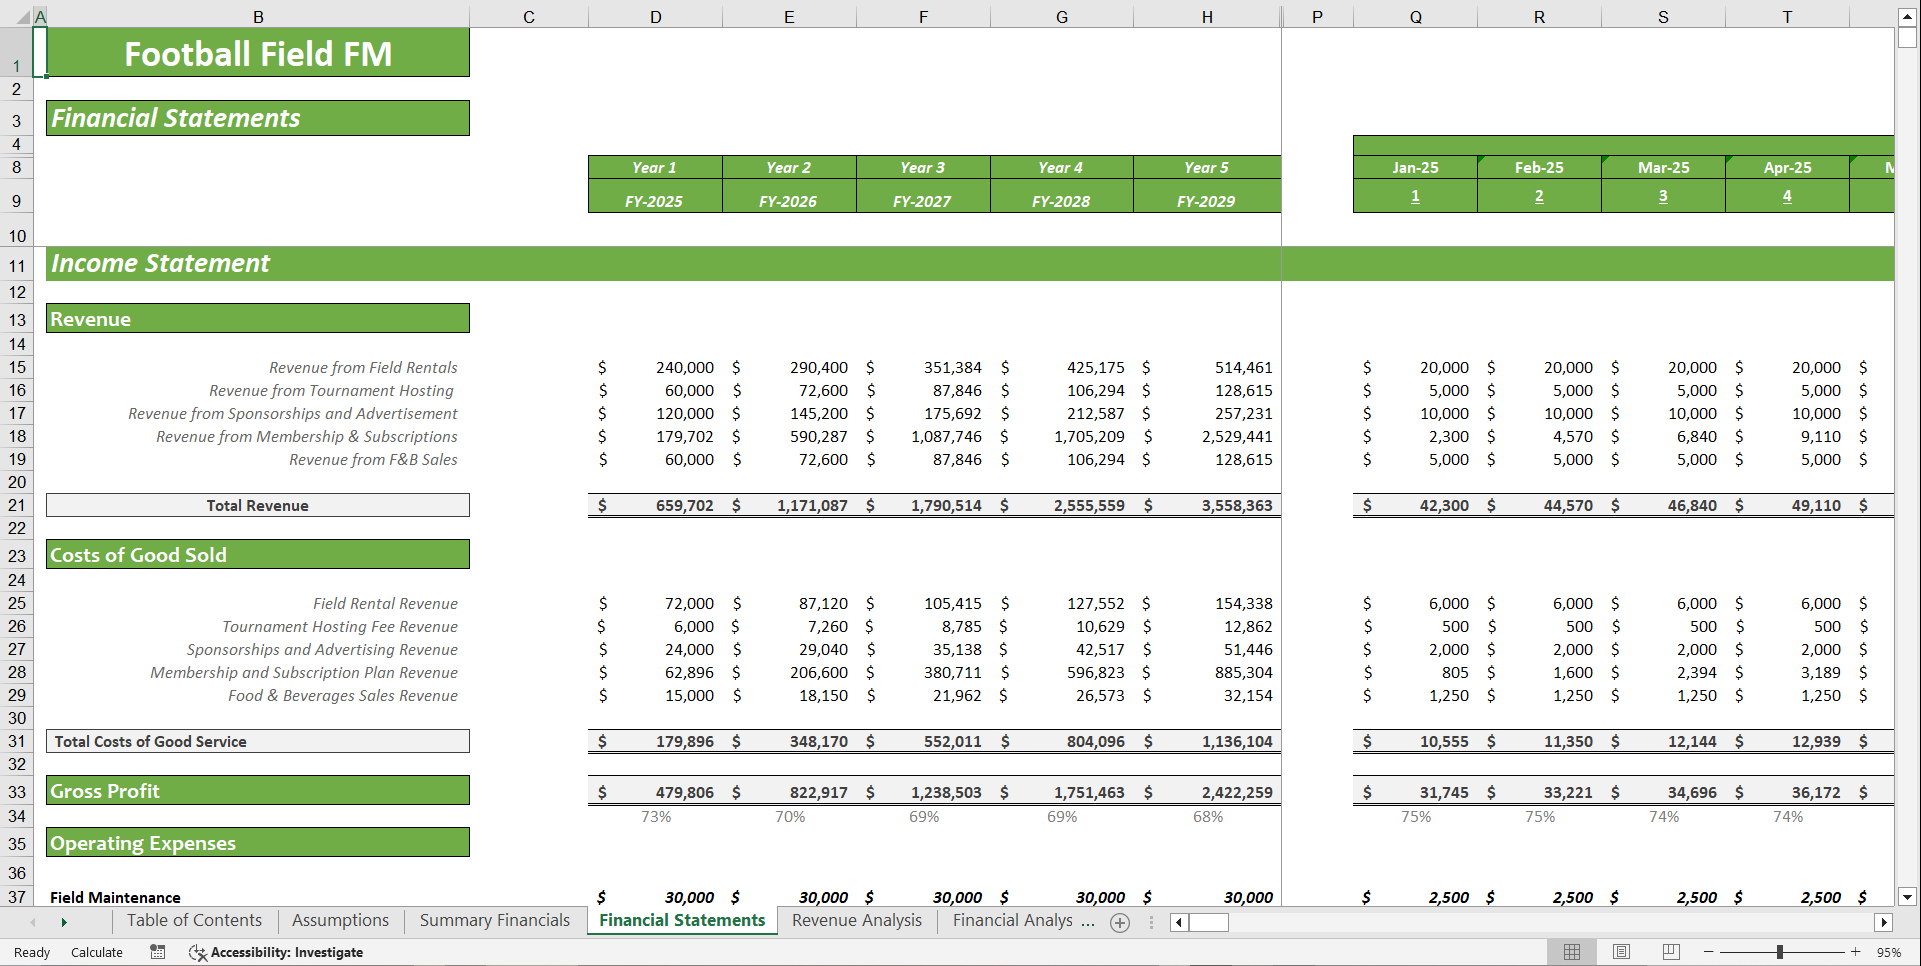Screen dimensions: 1921x966
Task: Open the Table of Contents sheet
Action: tap(193, 920)
